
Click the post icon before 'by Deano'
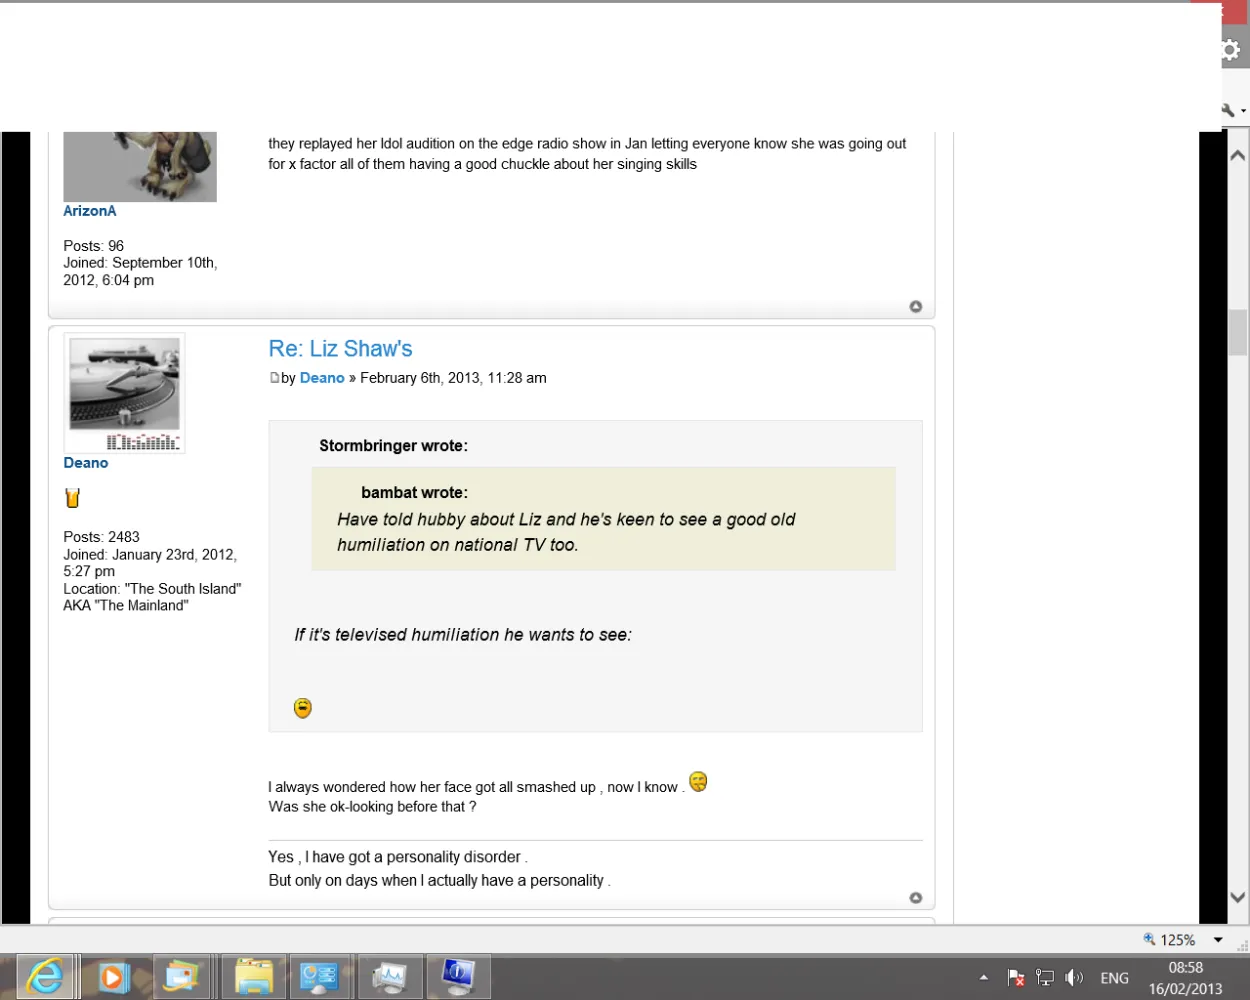(x=274, y=378)
